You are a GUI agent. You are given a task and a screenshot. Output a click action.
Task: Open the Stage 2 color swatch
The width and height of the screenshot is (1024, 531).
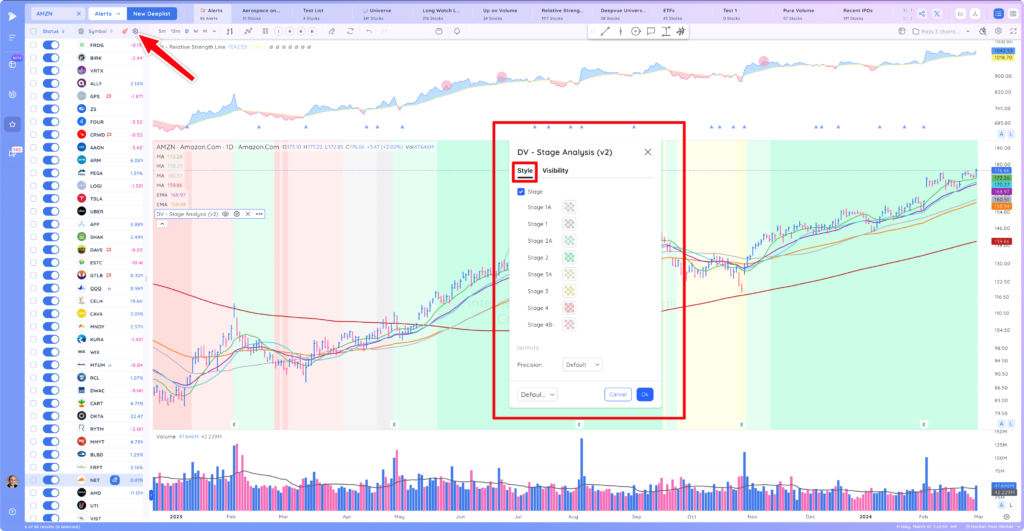point(569,257)
